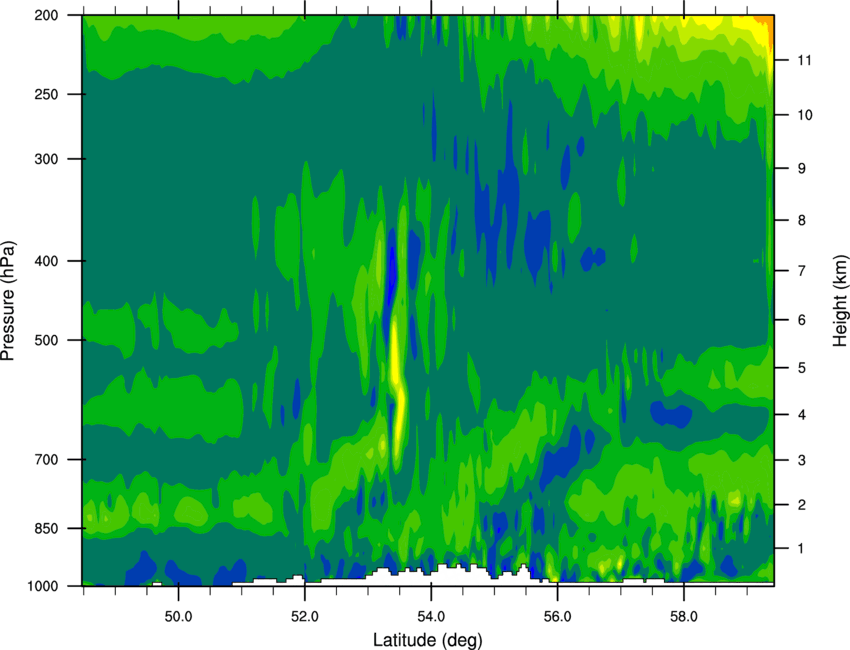The width and height of the screenshot is (850, 650).
Task: Click the 400 pressure tick label
Action: [47, 261]
